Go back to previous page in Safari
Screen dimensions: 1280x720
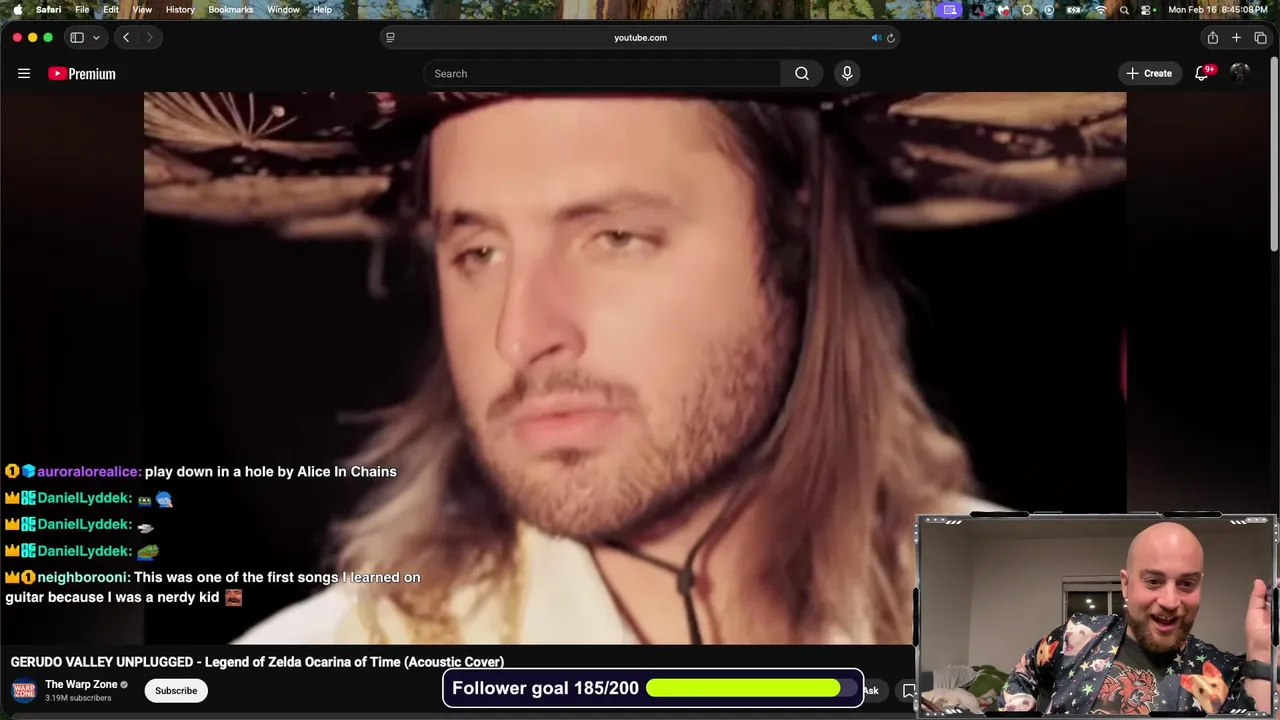click(126, 37)
